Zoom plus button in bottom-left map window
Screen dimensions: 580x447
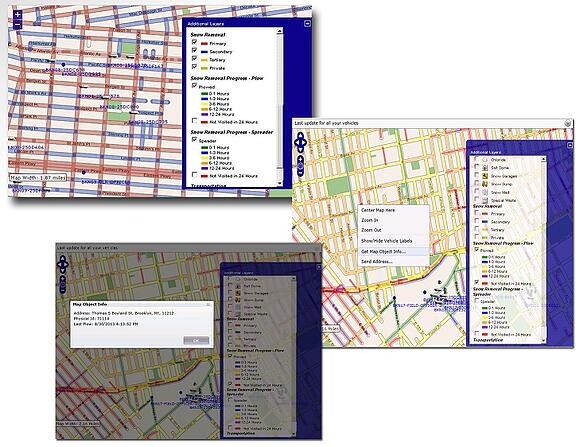pyautogui.click(x=63, y=279)
